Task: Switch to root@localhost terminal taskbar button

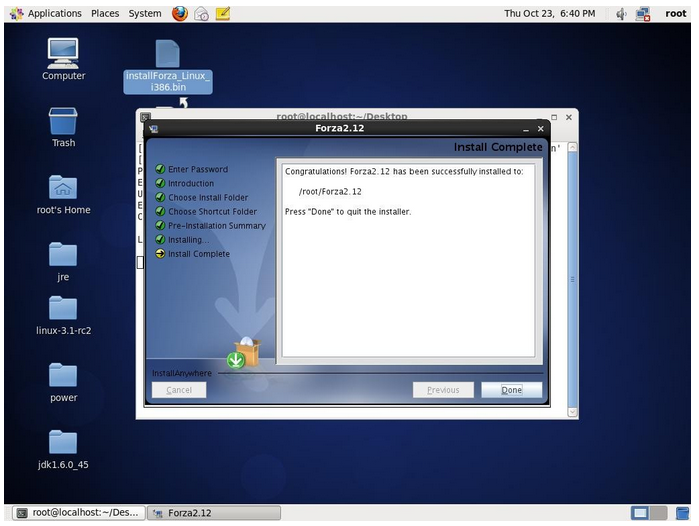Action: [78, 513]
